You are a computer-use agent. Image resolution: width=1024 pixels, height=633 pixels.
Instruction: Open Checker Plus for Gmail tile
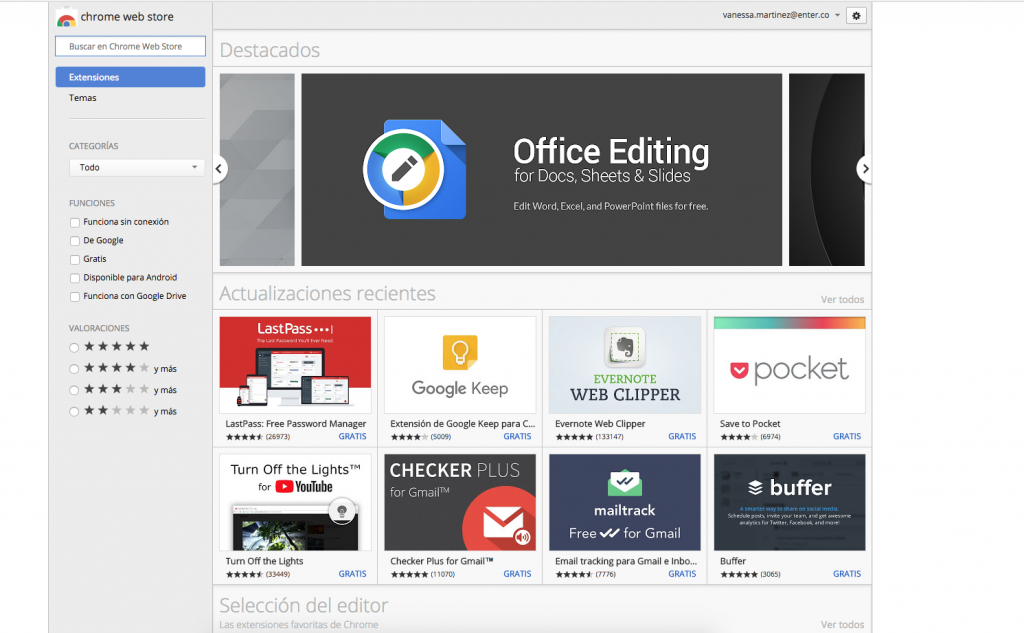460,502
